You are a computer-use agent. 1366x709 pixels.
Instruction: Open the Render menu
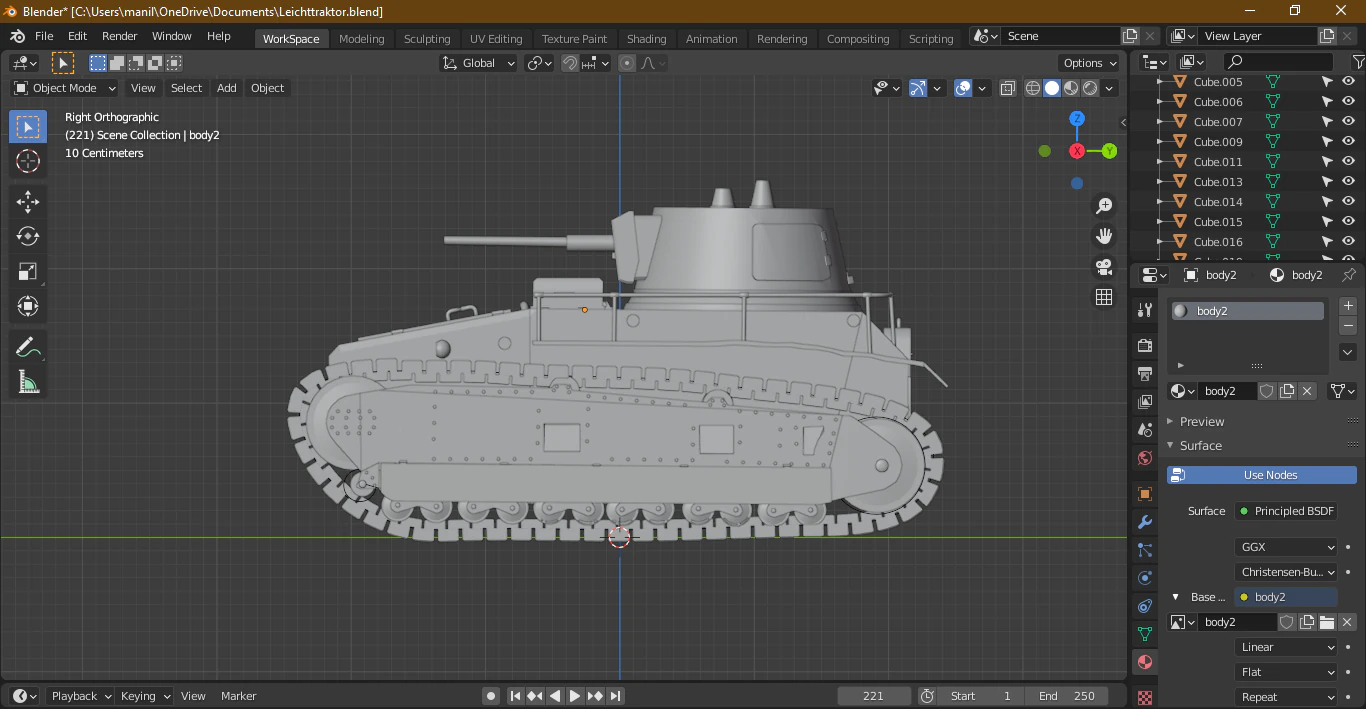[x=120, y=36]
